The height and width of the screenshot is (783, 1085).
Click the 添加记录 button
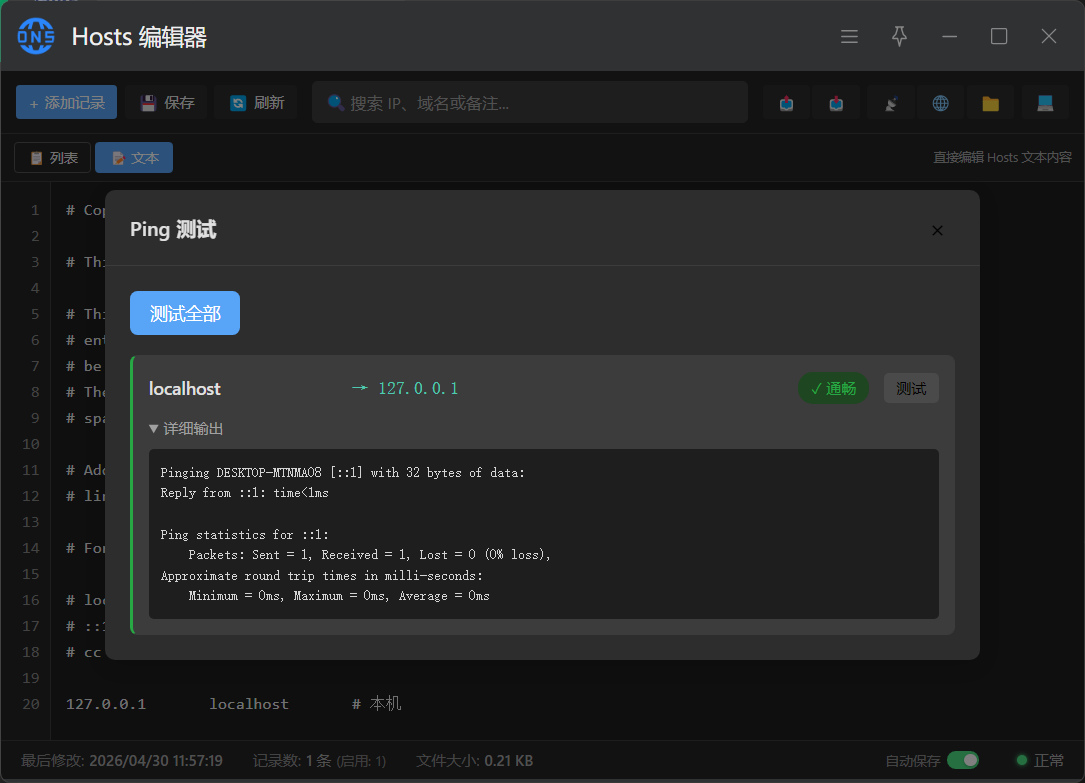click(66, 102)
